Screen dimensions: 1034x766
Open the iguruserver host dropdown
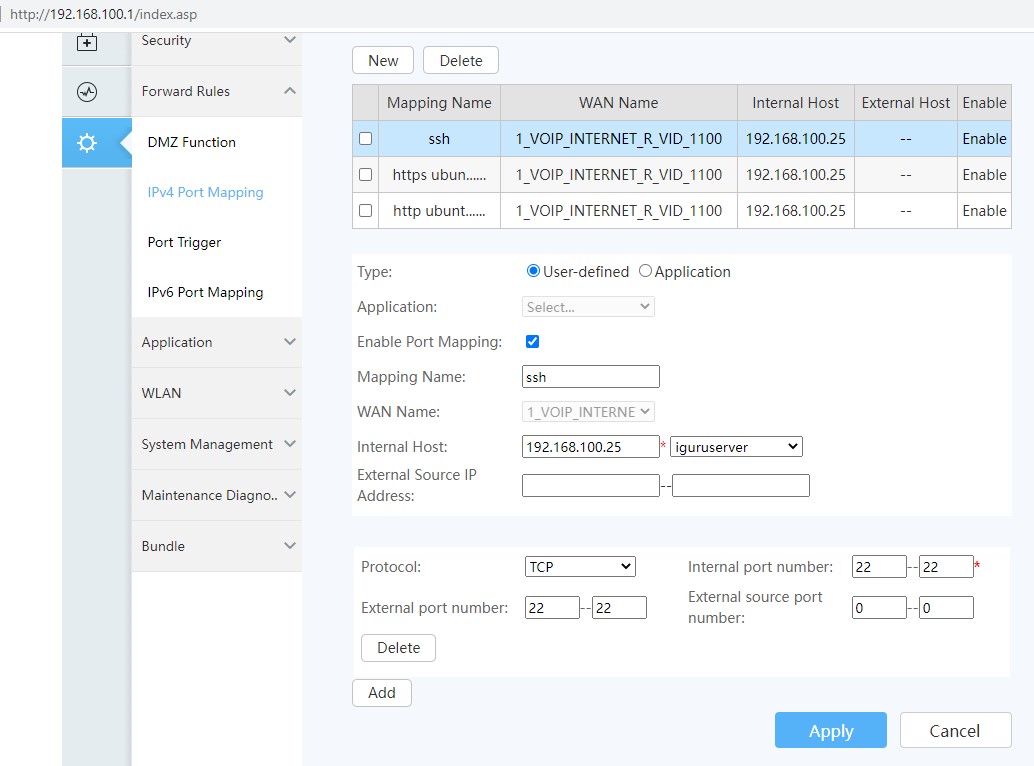(x=736, y=447)
